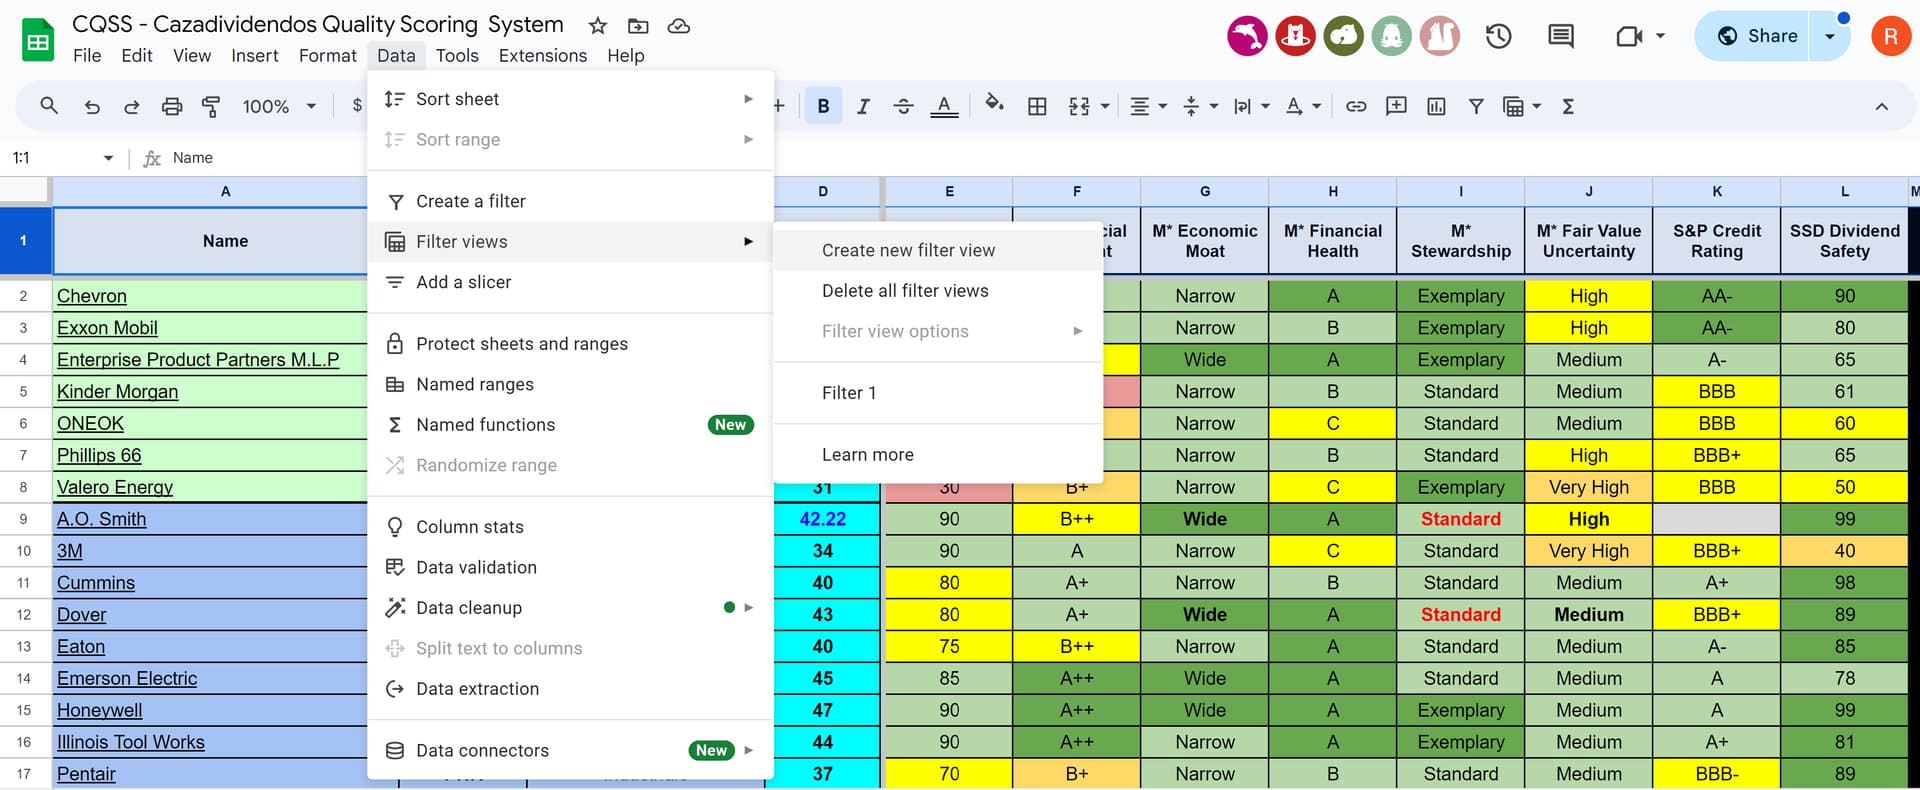
Task: Open the account avatar R
Action: [1890, 36]
